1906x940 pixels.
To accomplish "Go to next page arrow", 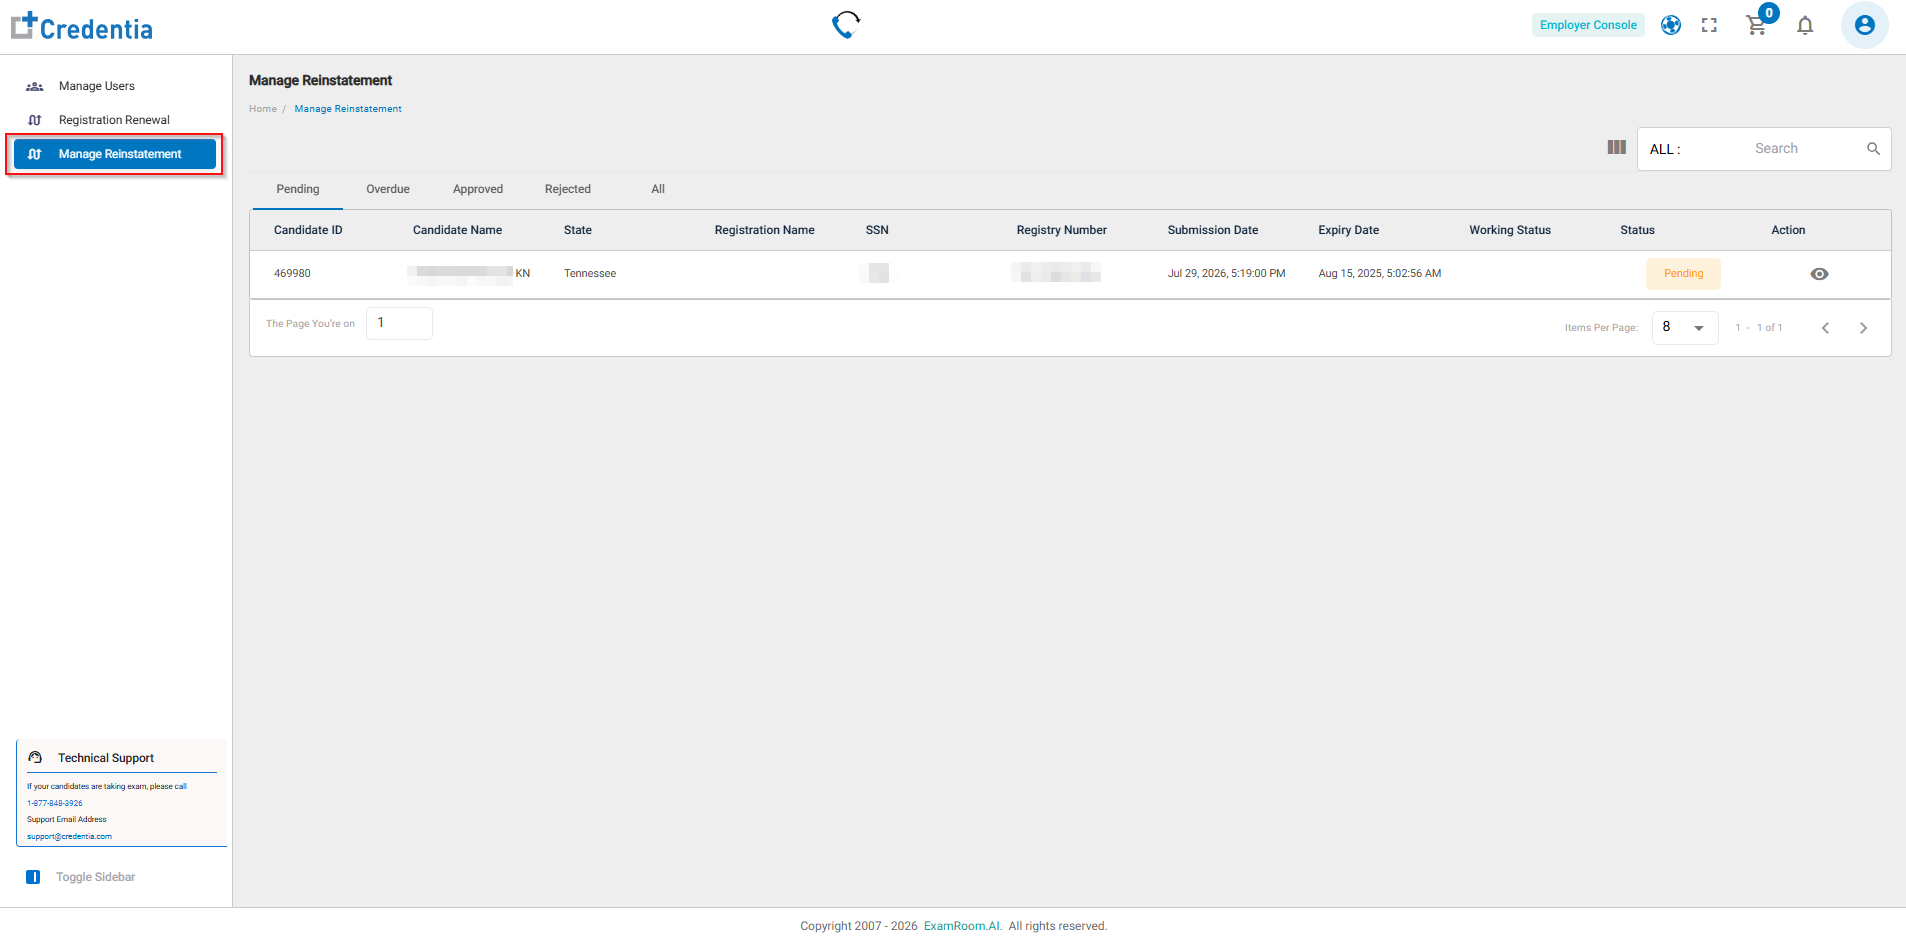I will pyautogui.click(x=1863, y=328).
